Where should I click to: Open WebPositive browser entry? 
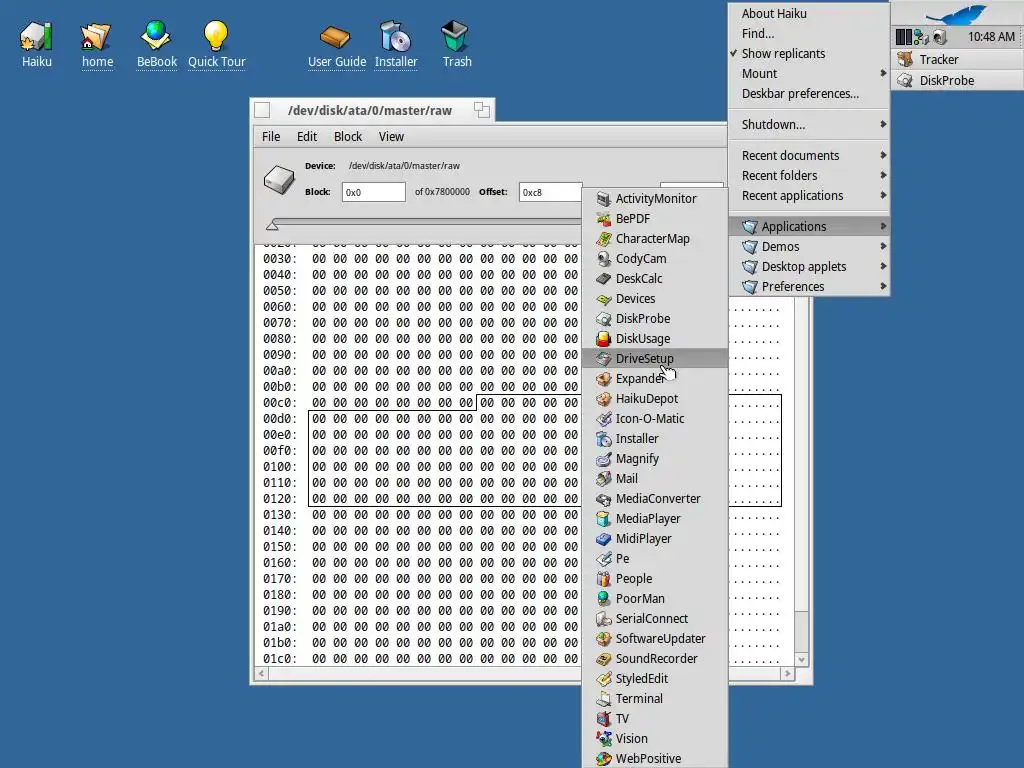[655, 759]
